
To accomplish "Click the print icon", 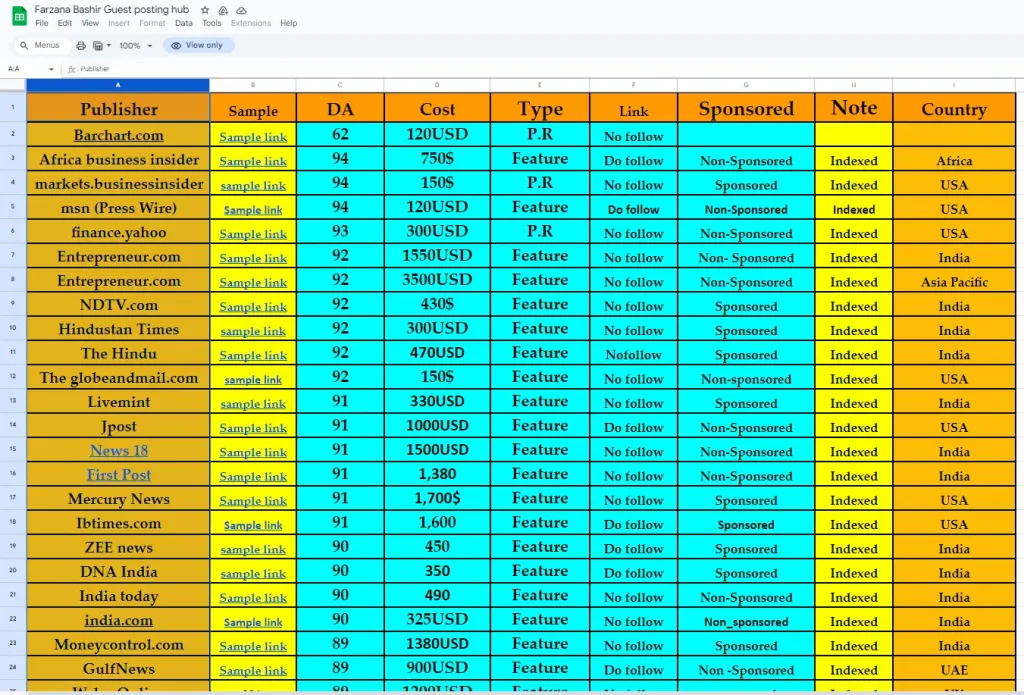I will coord(81,46).
